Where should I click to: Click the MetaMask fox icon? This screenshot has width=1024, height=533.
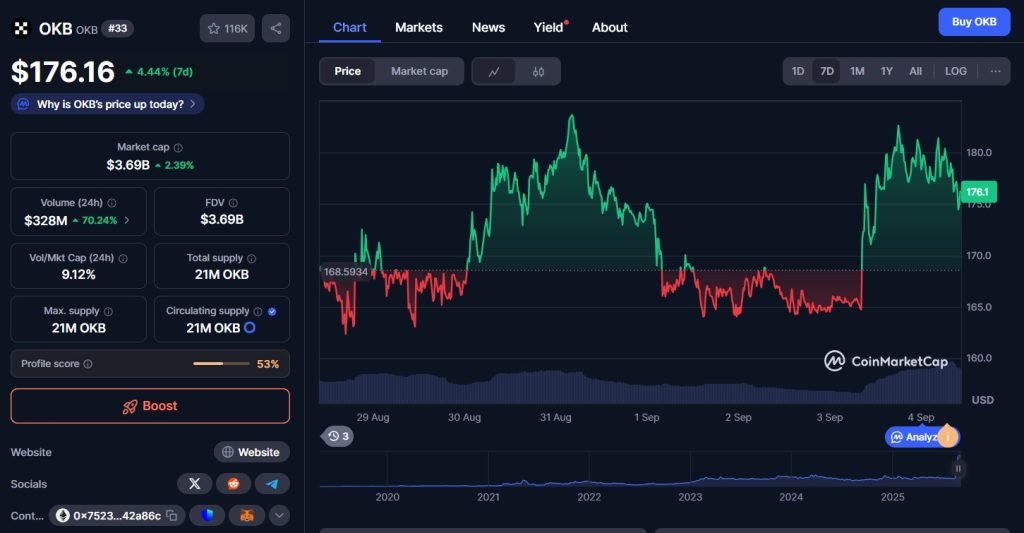point(246,516)
